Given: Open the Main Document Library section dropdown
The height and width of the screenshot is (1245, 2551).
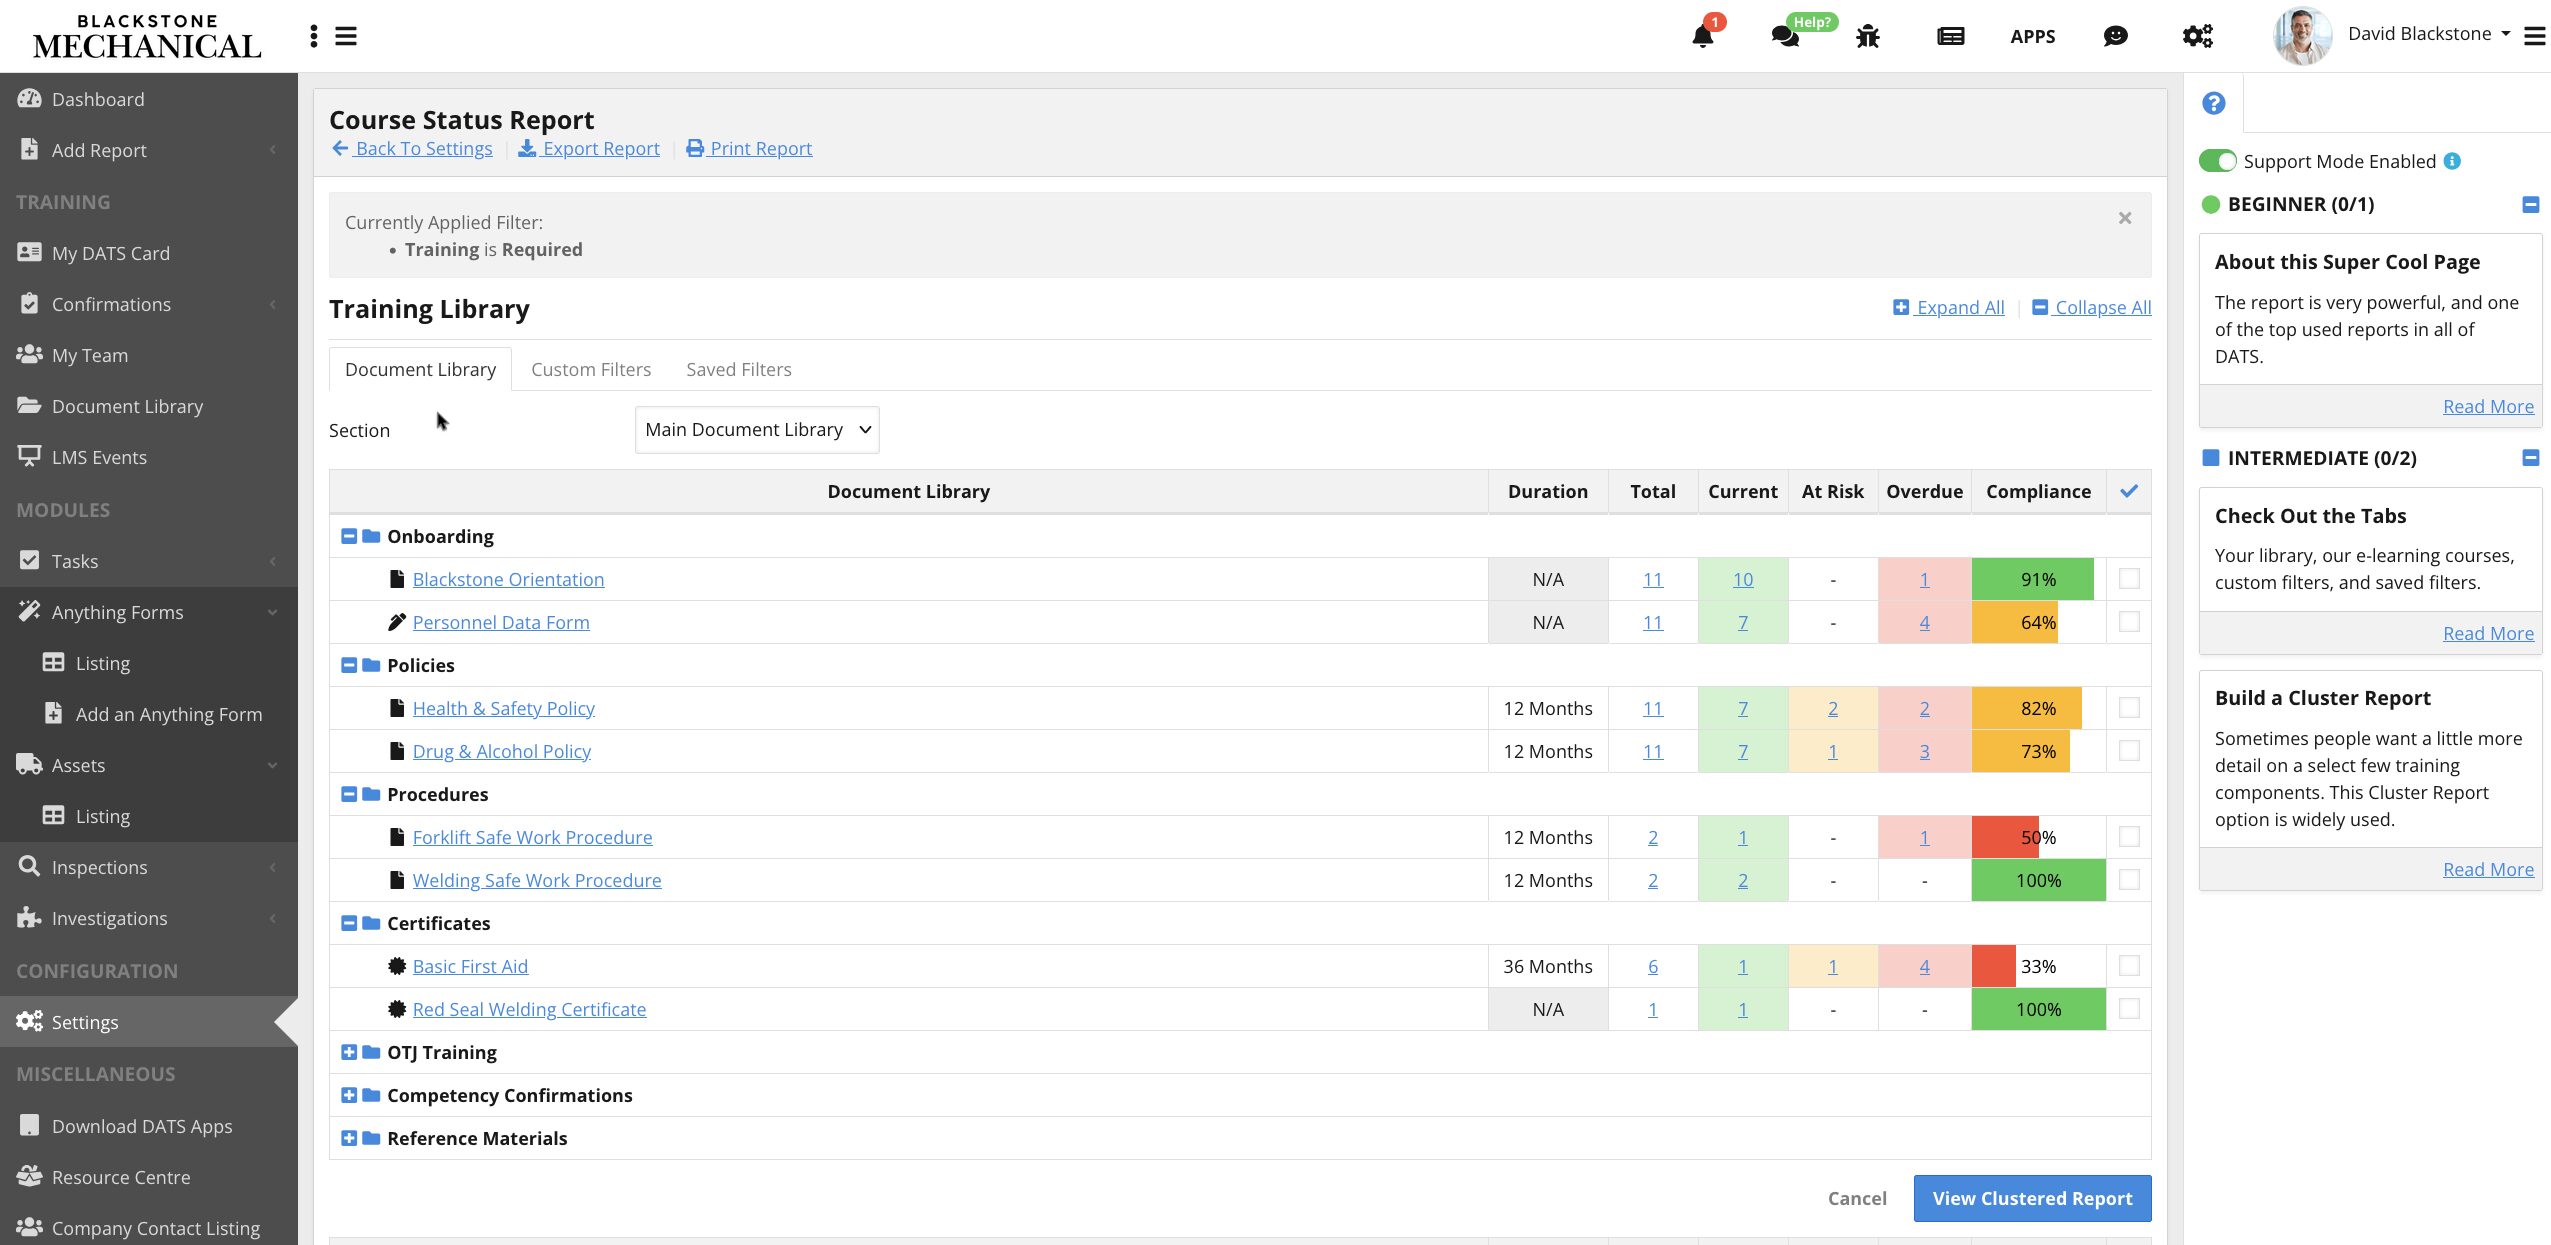Looking at the screenshot, I should 757,430.
